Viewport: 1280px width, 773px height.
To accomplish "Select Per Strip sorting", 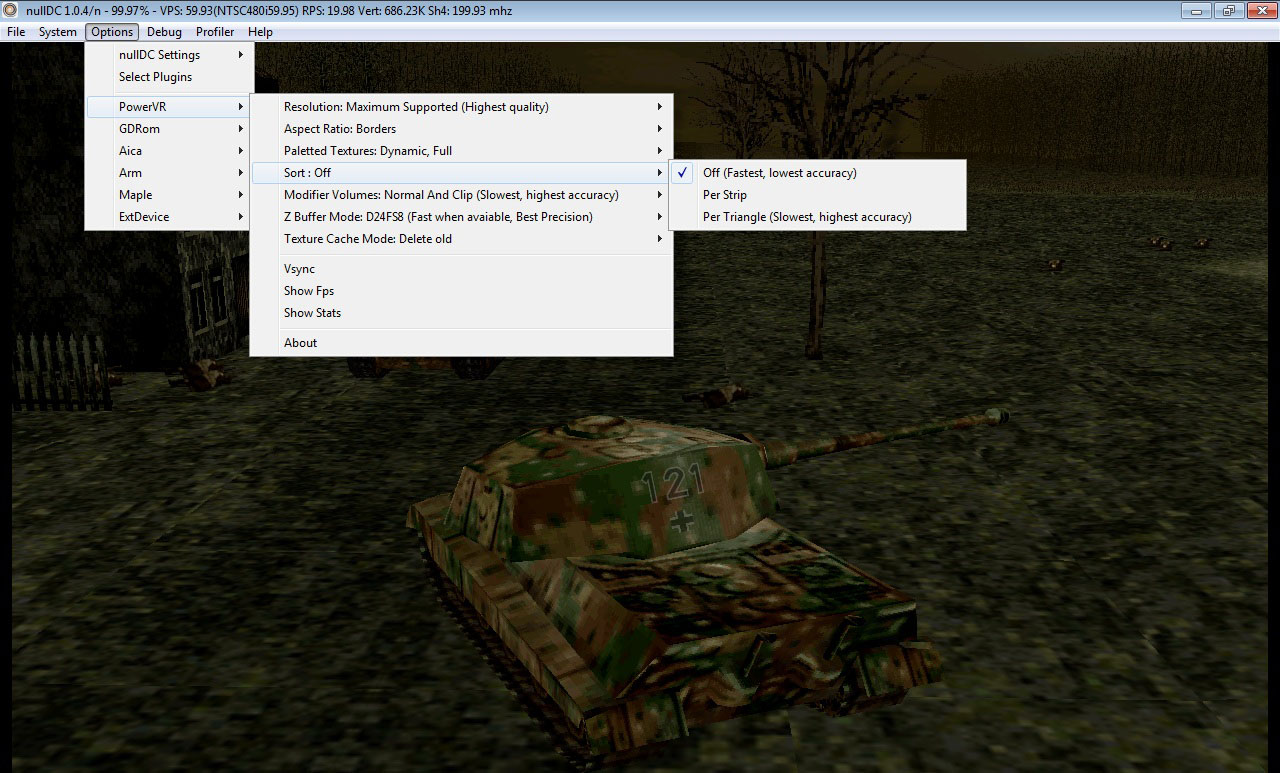I will pos(818,195).
